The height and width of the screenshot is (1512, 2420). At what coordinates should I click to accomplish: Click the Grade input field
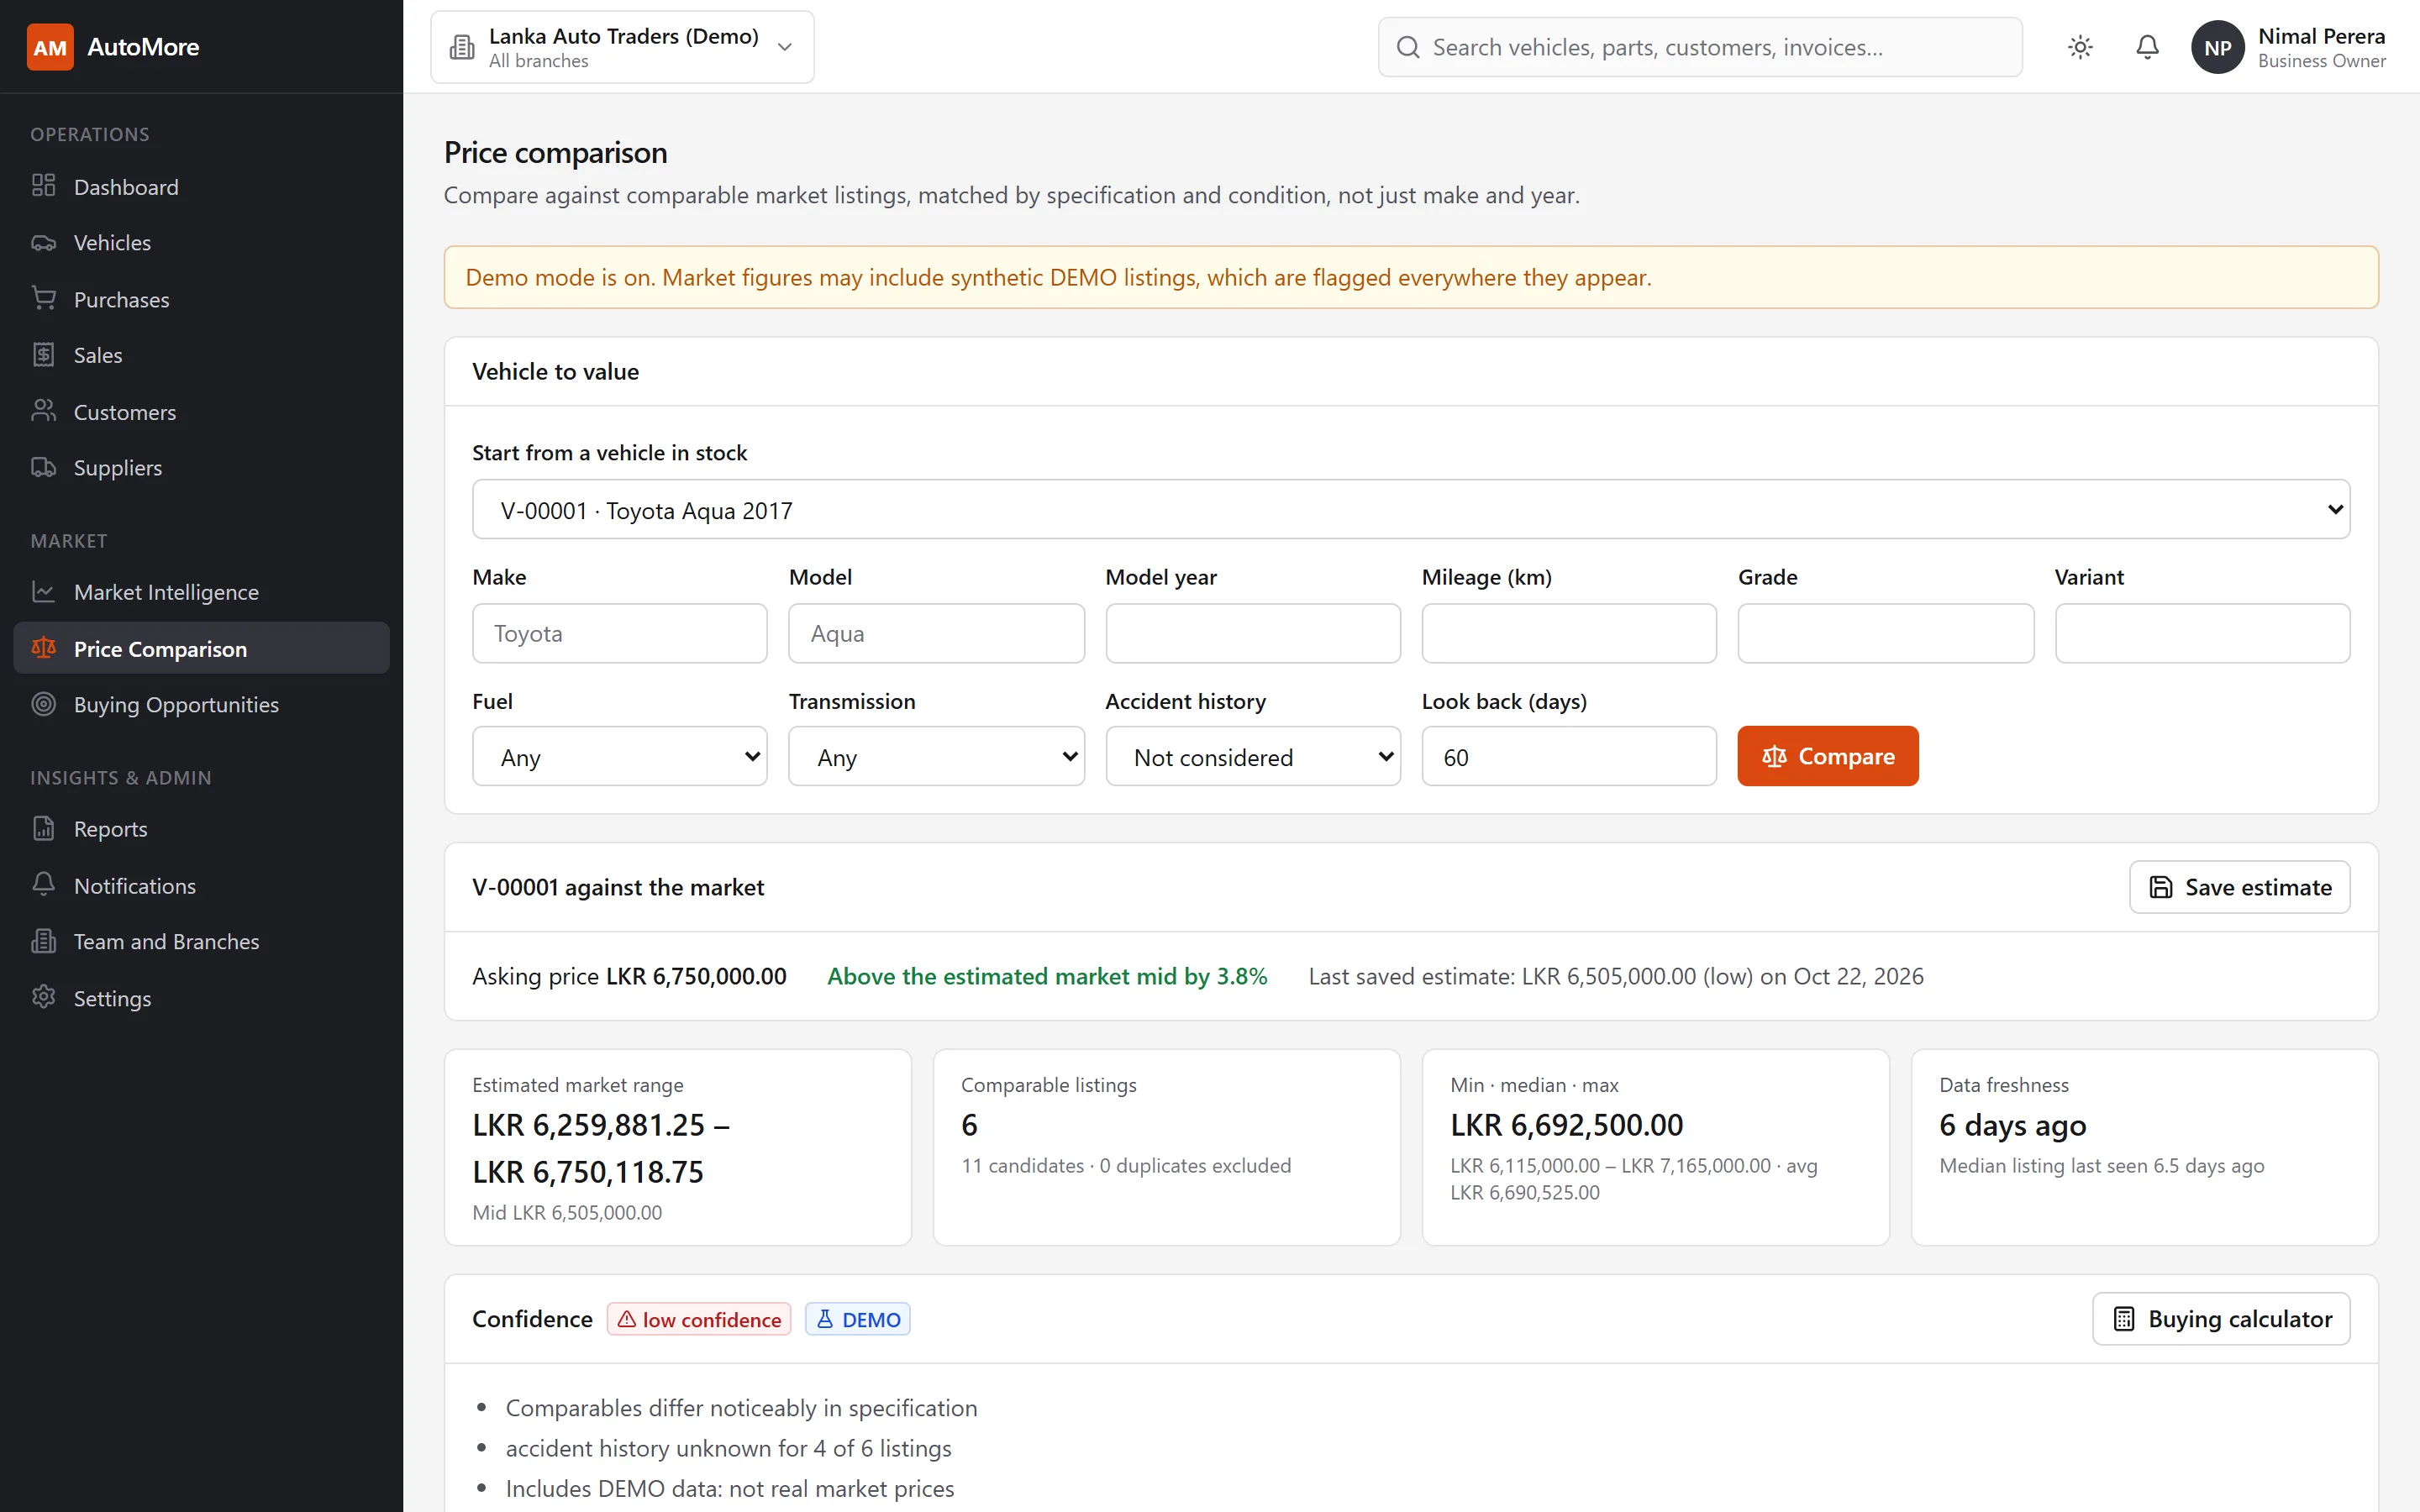[1885, 633]
